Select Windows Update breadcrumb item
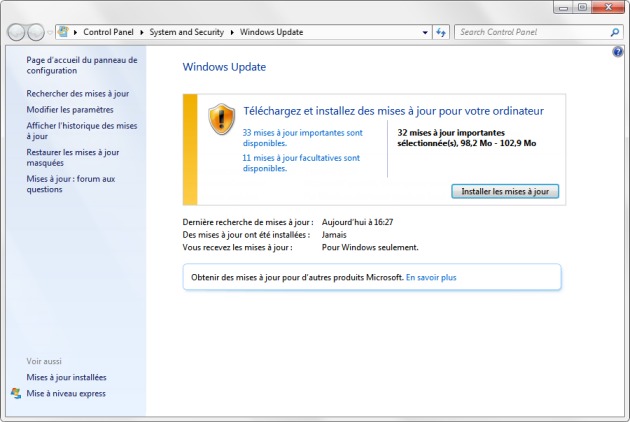 271,32
